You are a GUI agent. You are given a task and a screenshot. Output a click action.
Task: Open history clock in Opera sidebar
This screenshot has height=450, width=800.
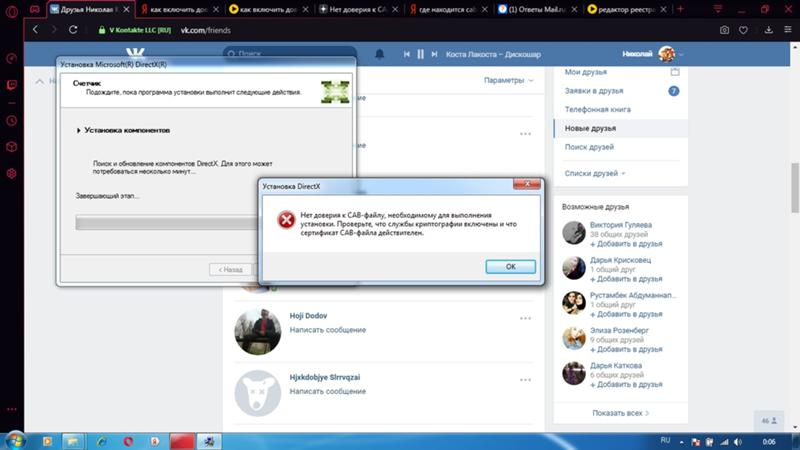coord(12,121)
